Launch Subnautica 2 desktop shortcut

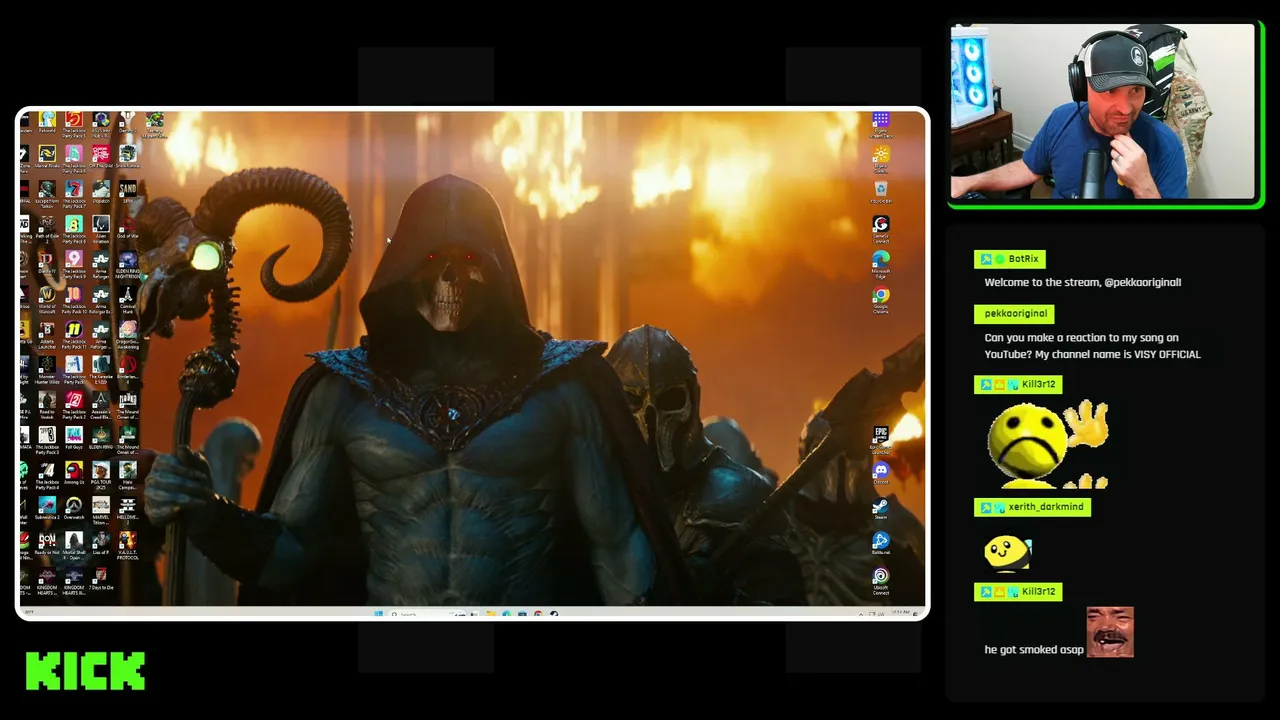[x=47, y=507]
